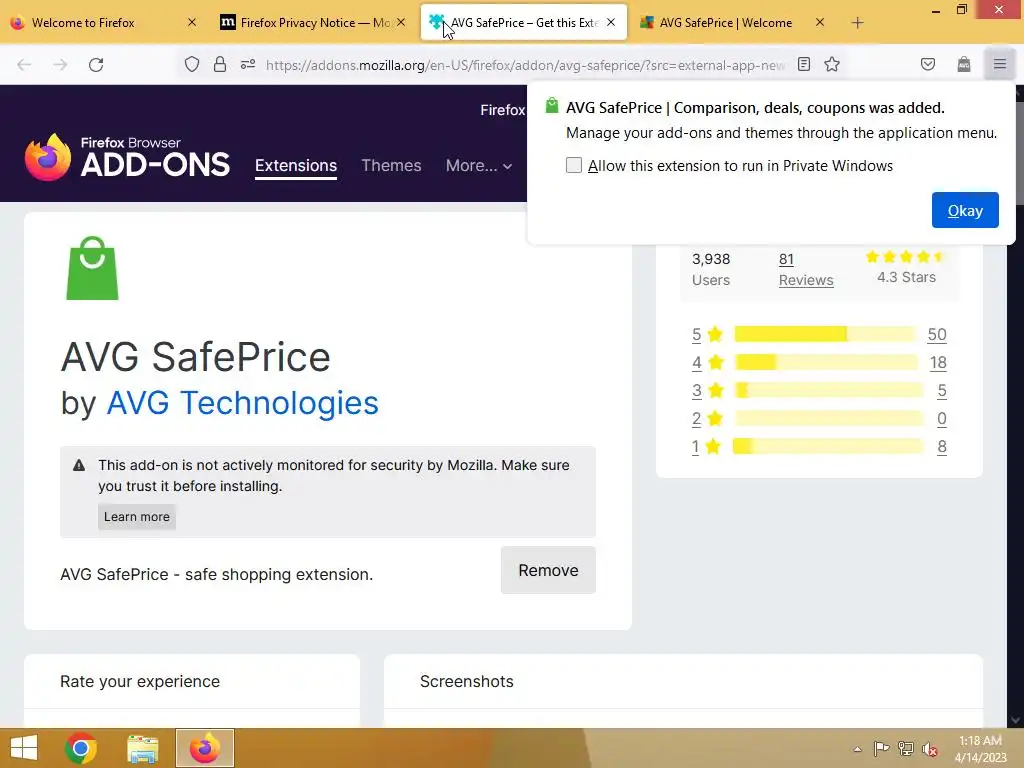Viewport: 1024px width, 768px height.
Task: Close the Firefox Privacy Notice tab
Action: pyautogui.click(x=401, y=22)
